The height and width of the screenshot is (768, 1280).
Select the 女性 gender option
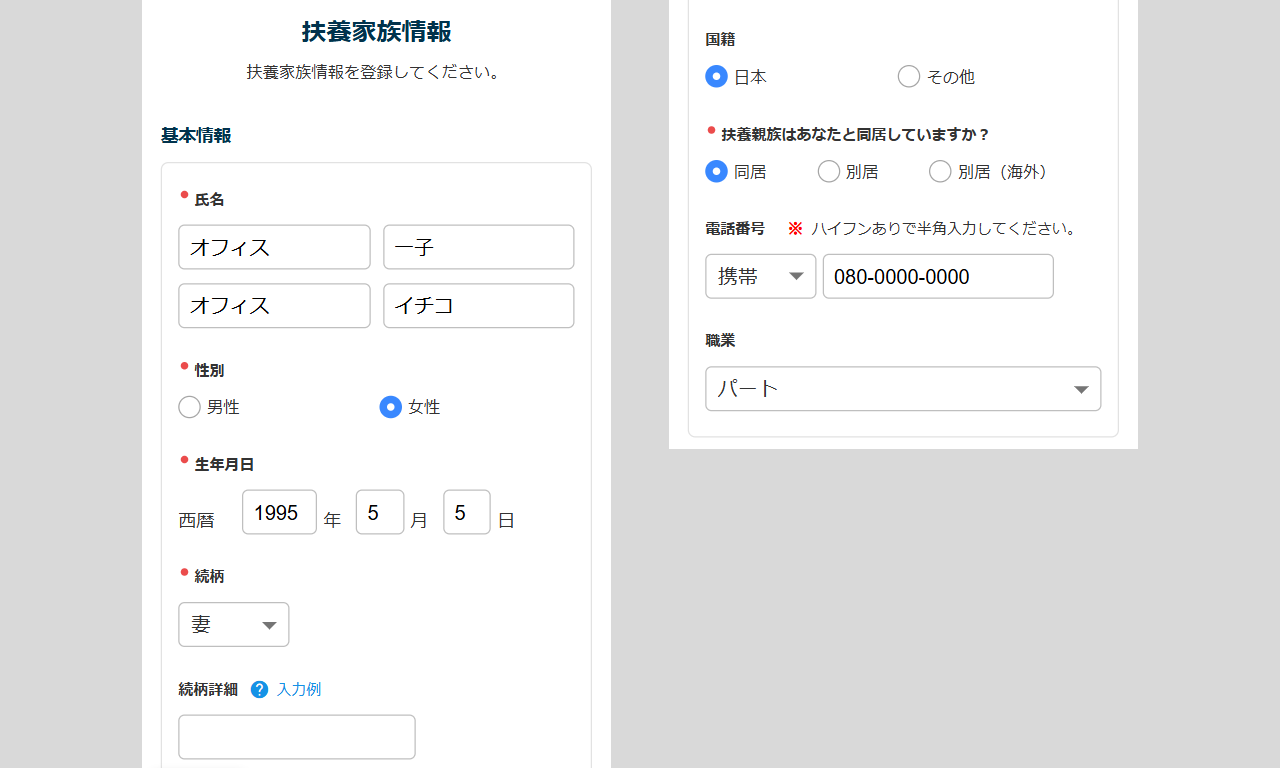[391, 407]
